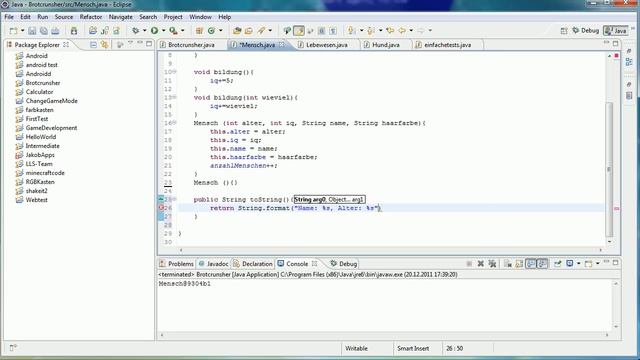Collapse the bildung() method fold marker
Image resolution: width=640 pixels, height=360 pixels.
pos(175,72)
